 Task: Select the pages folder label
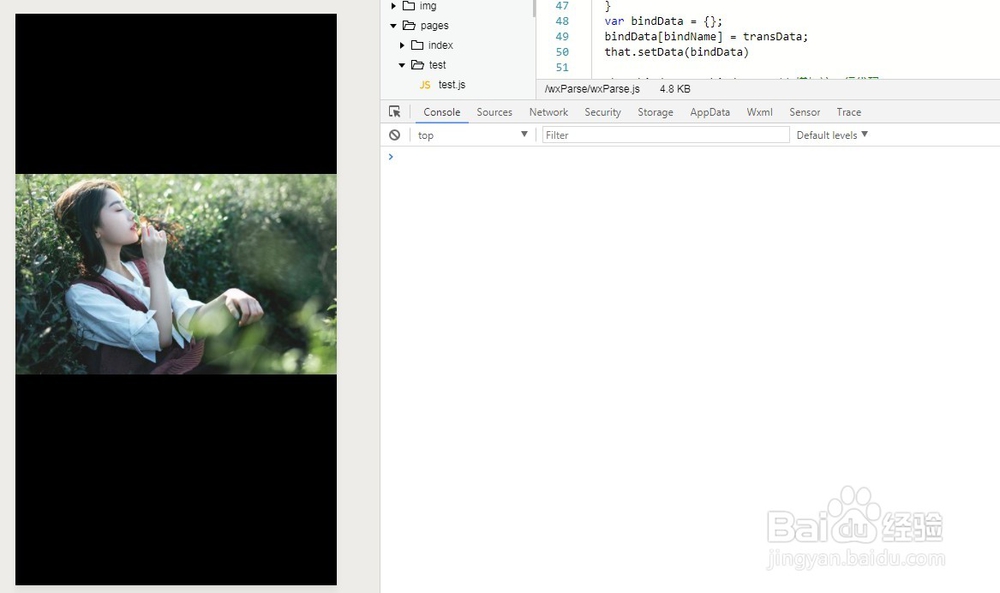434,26
